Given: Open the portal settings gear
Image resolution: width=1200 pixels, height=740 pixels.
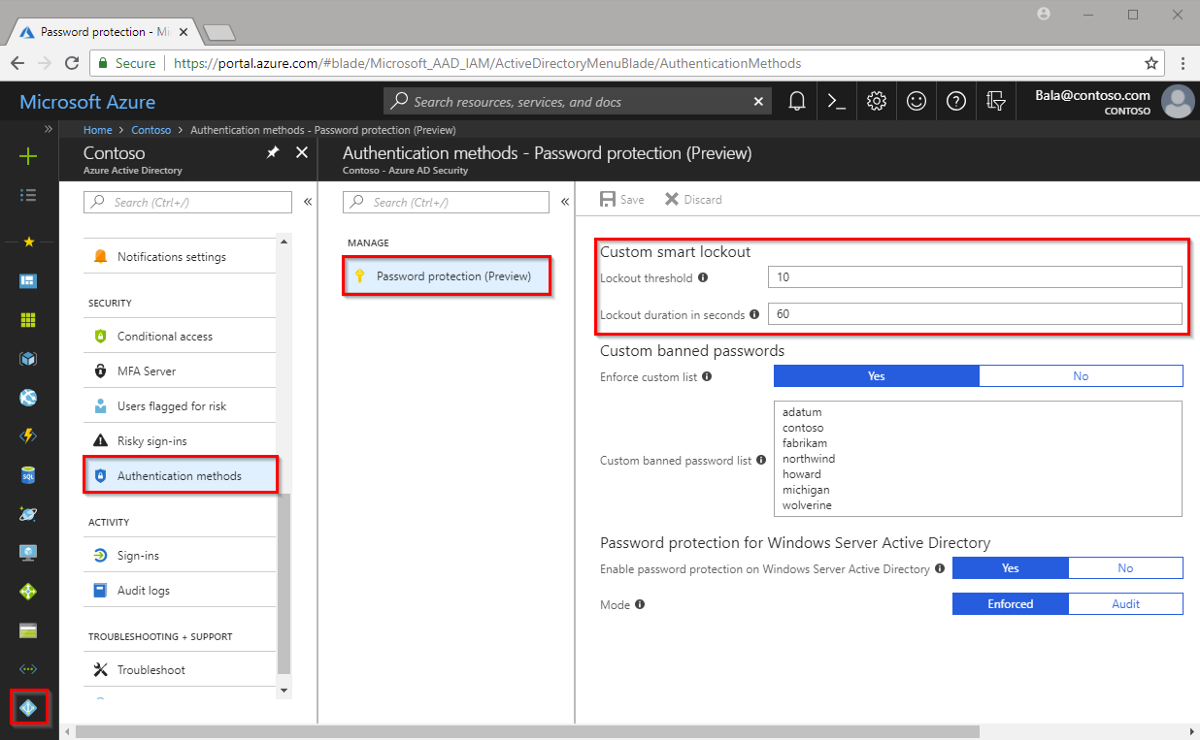Looking at the screenshot, I should click(x=877, y=101).
